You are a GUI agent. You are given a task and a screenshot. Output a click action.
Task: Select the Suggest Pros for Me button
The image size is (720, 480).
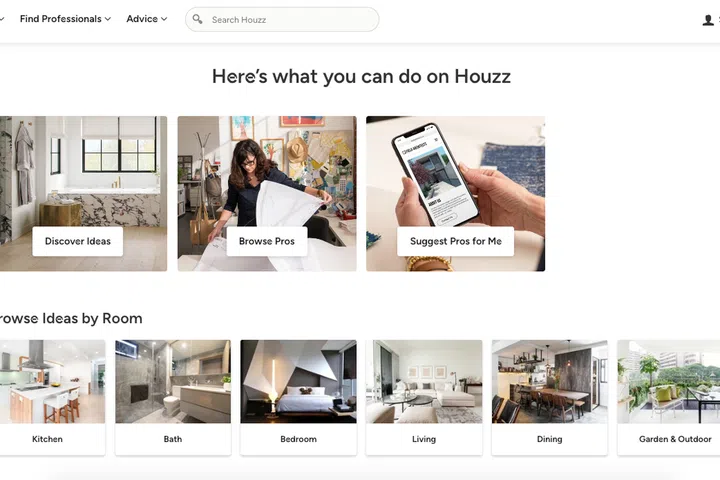[456, 241]
